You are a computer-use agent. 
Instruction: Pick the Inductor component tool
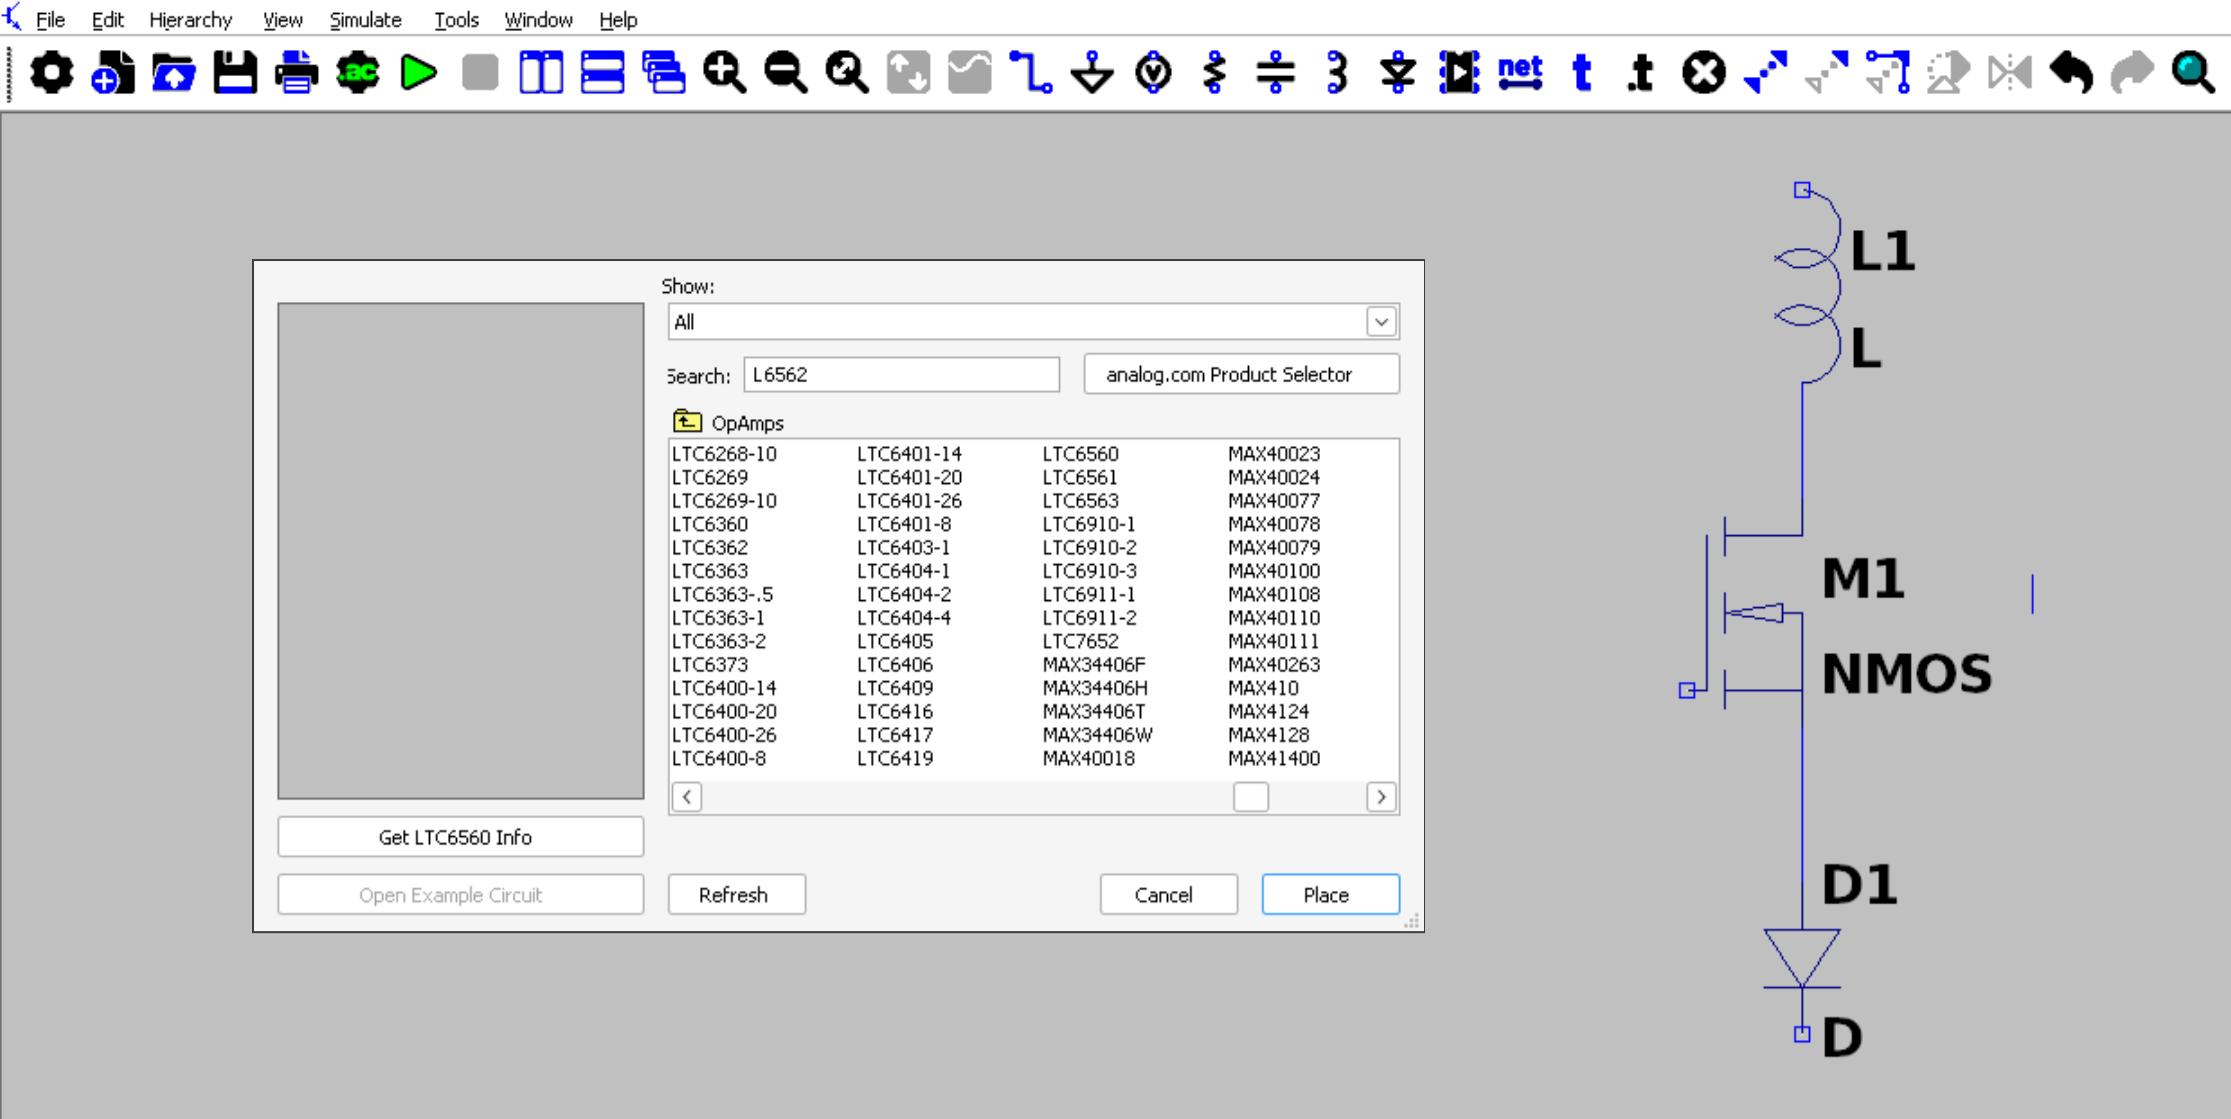coord(1337,73)
